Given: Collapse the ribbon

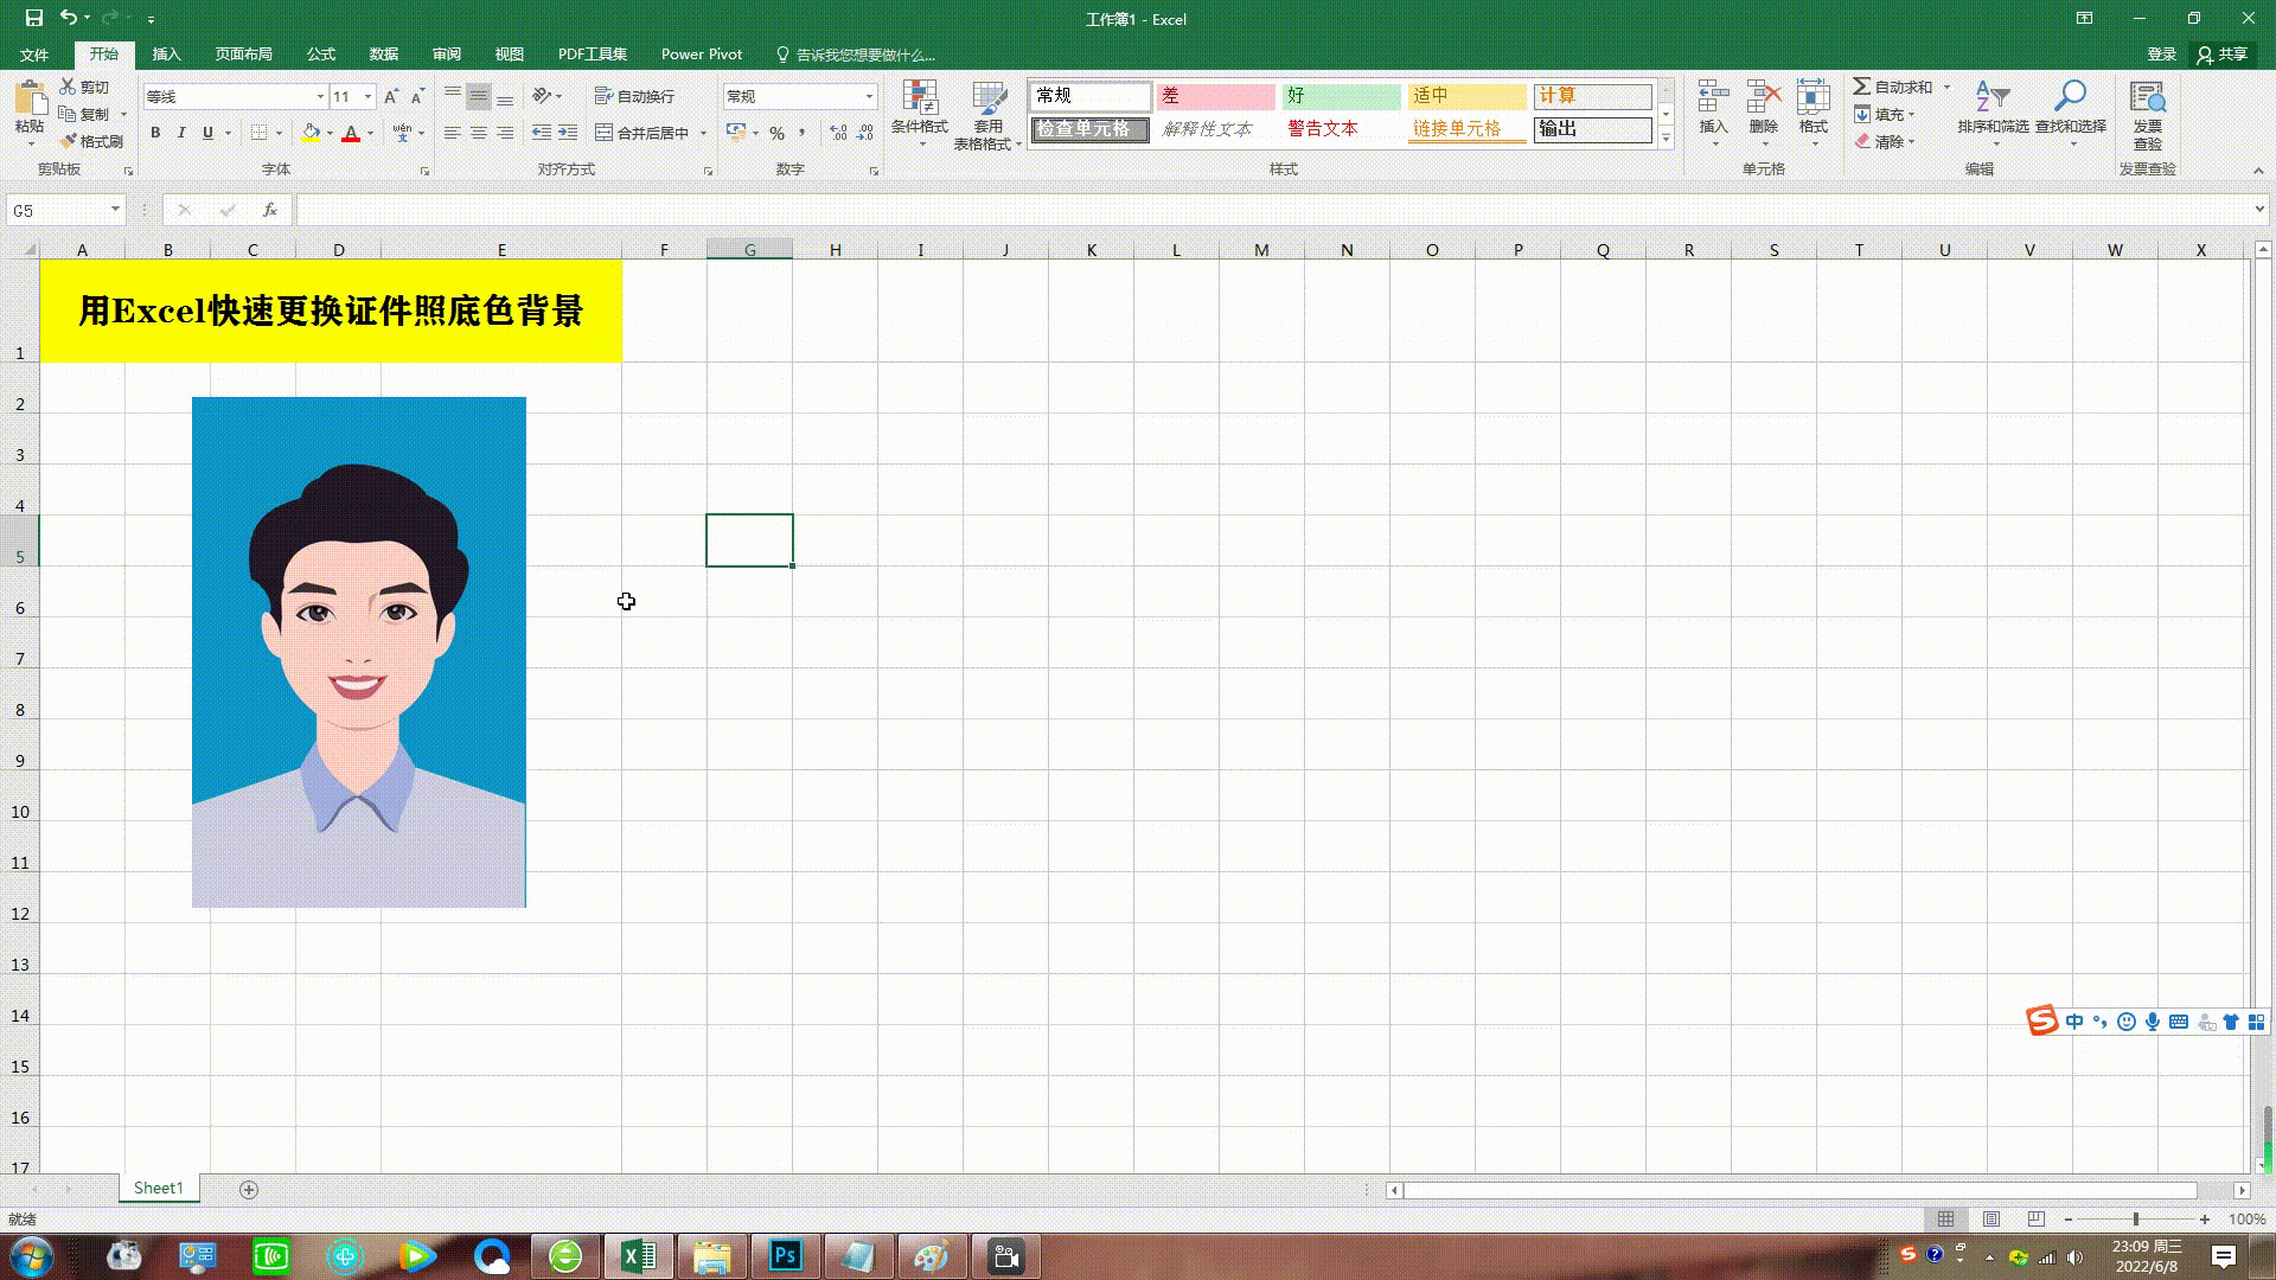Looking at the screenshot, I should pyautogui.click(x=2258, y=171).
